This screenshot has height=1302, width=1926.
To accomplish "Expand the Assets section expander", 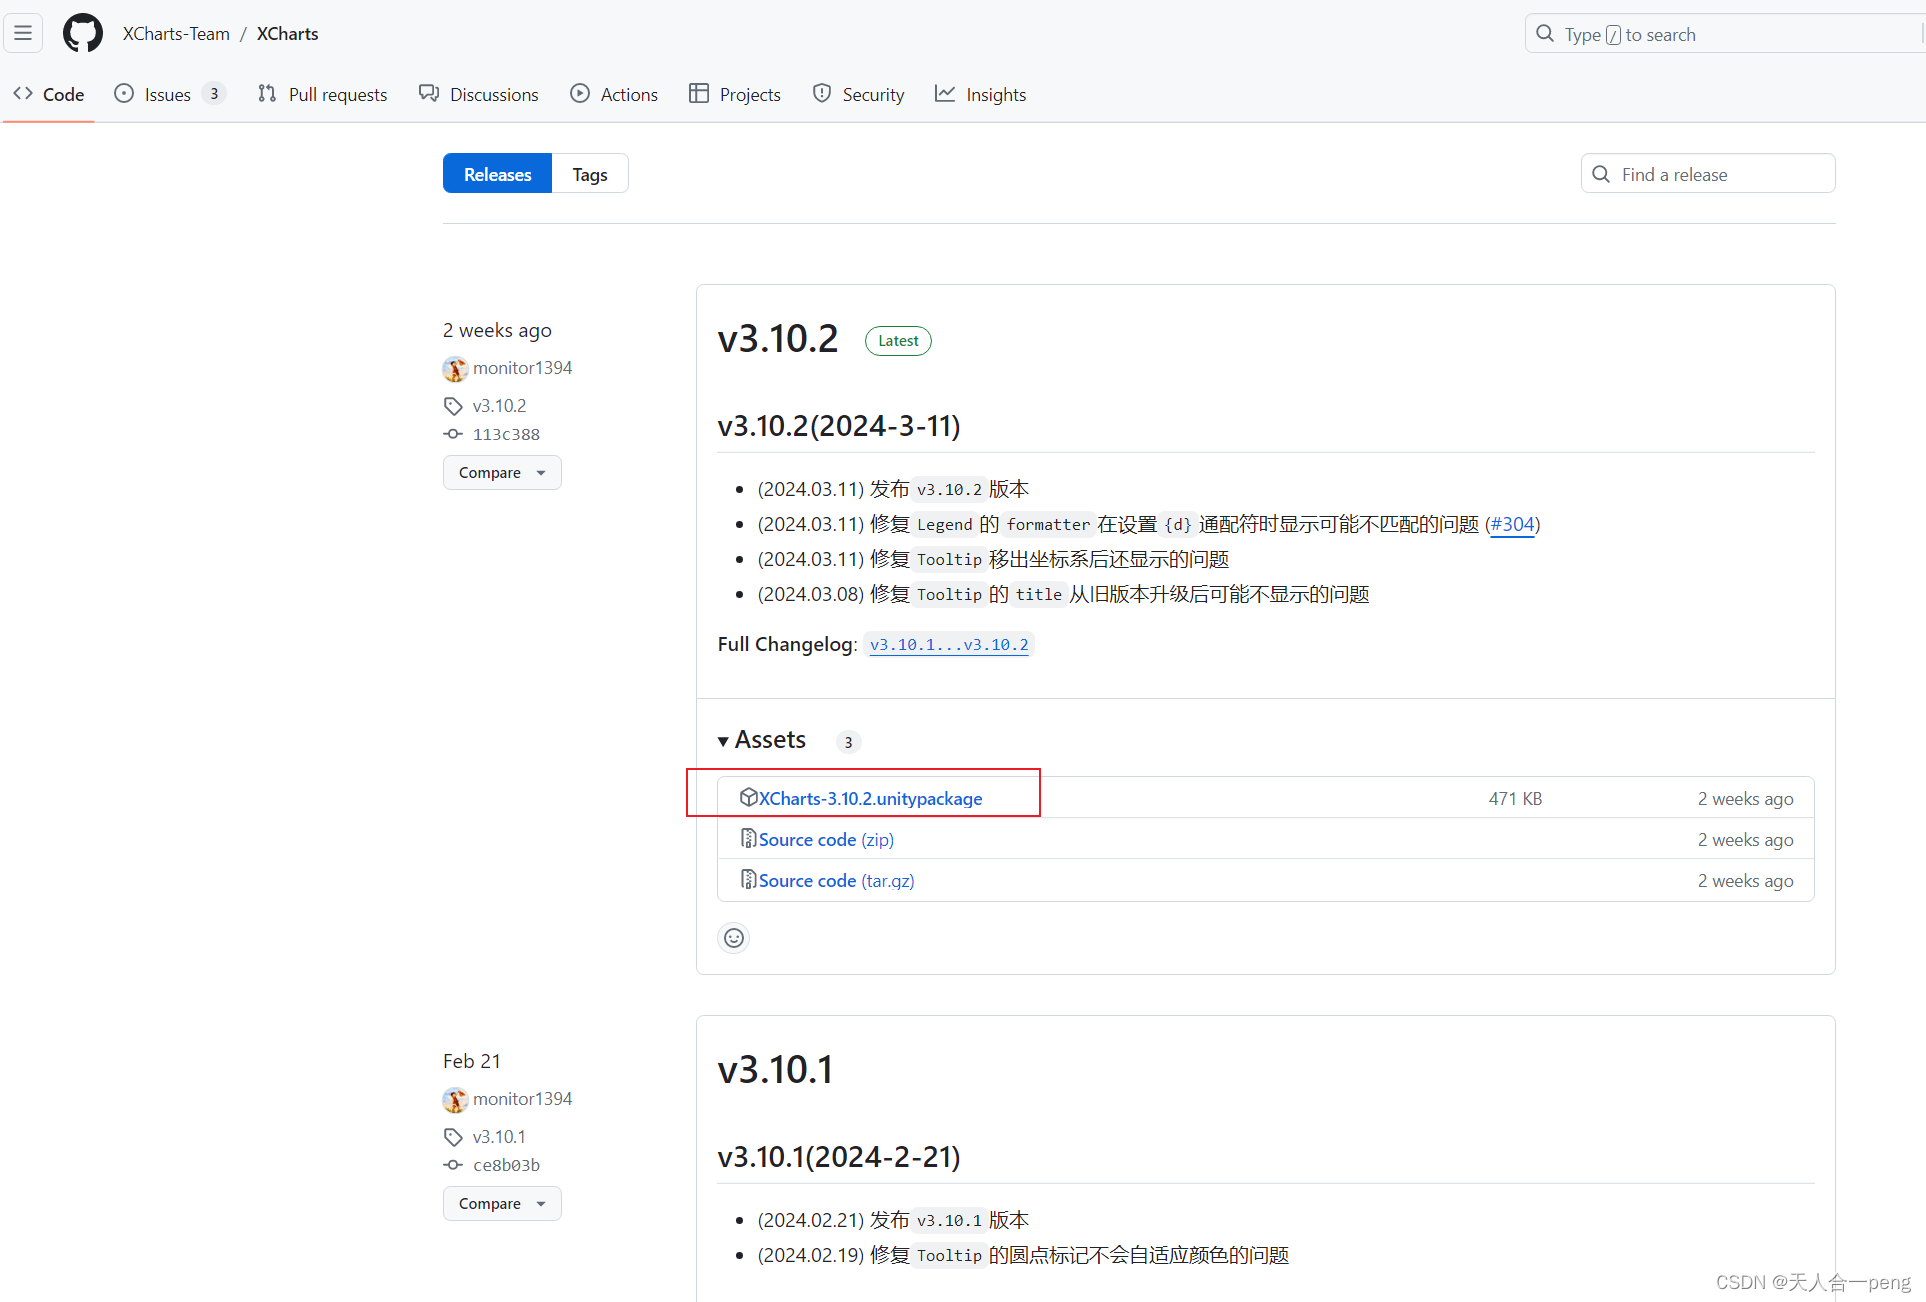I will pos(723,740).
